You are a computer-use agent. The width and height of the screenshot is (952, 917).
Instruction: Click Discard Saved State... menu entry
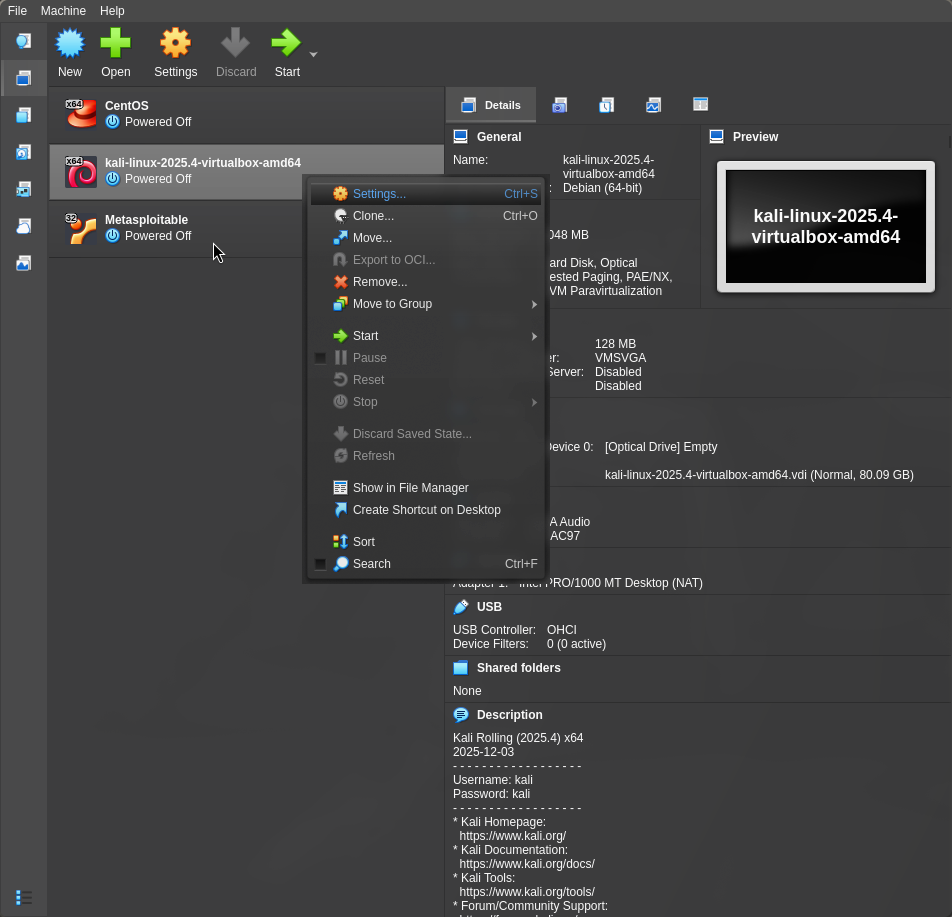pos(426,434)
